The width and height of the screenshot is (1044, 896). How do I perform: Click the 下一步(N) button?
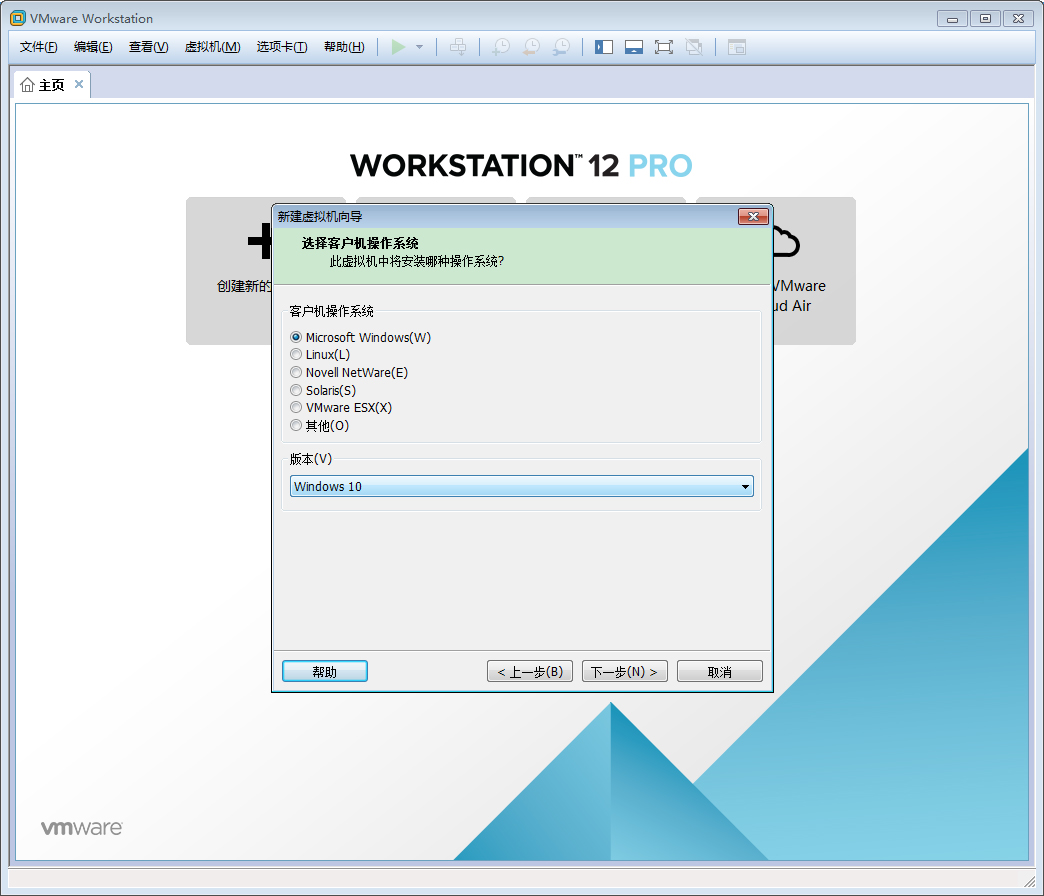(x=624, y=671)
